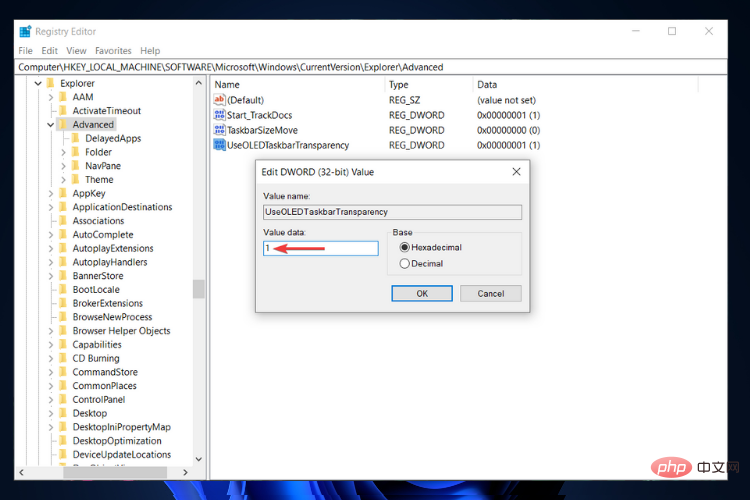Expand the ApplicationDestinations key
The image size is (750, 500).
pos(51,207)
